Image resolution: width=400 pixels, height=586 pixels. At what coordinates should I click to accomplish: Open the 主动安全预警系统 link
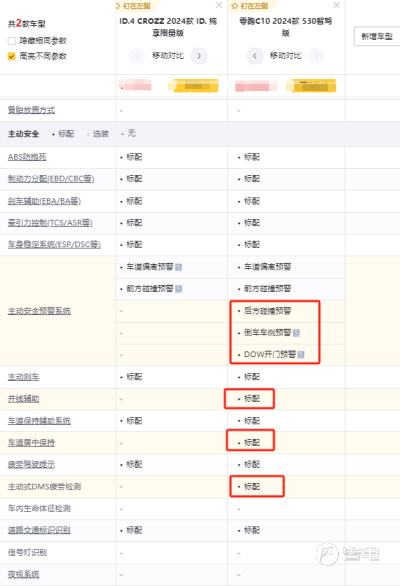point(39,311)
